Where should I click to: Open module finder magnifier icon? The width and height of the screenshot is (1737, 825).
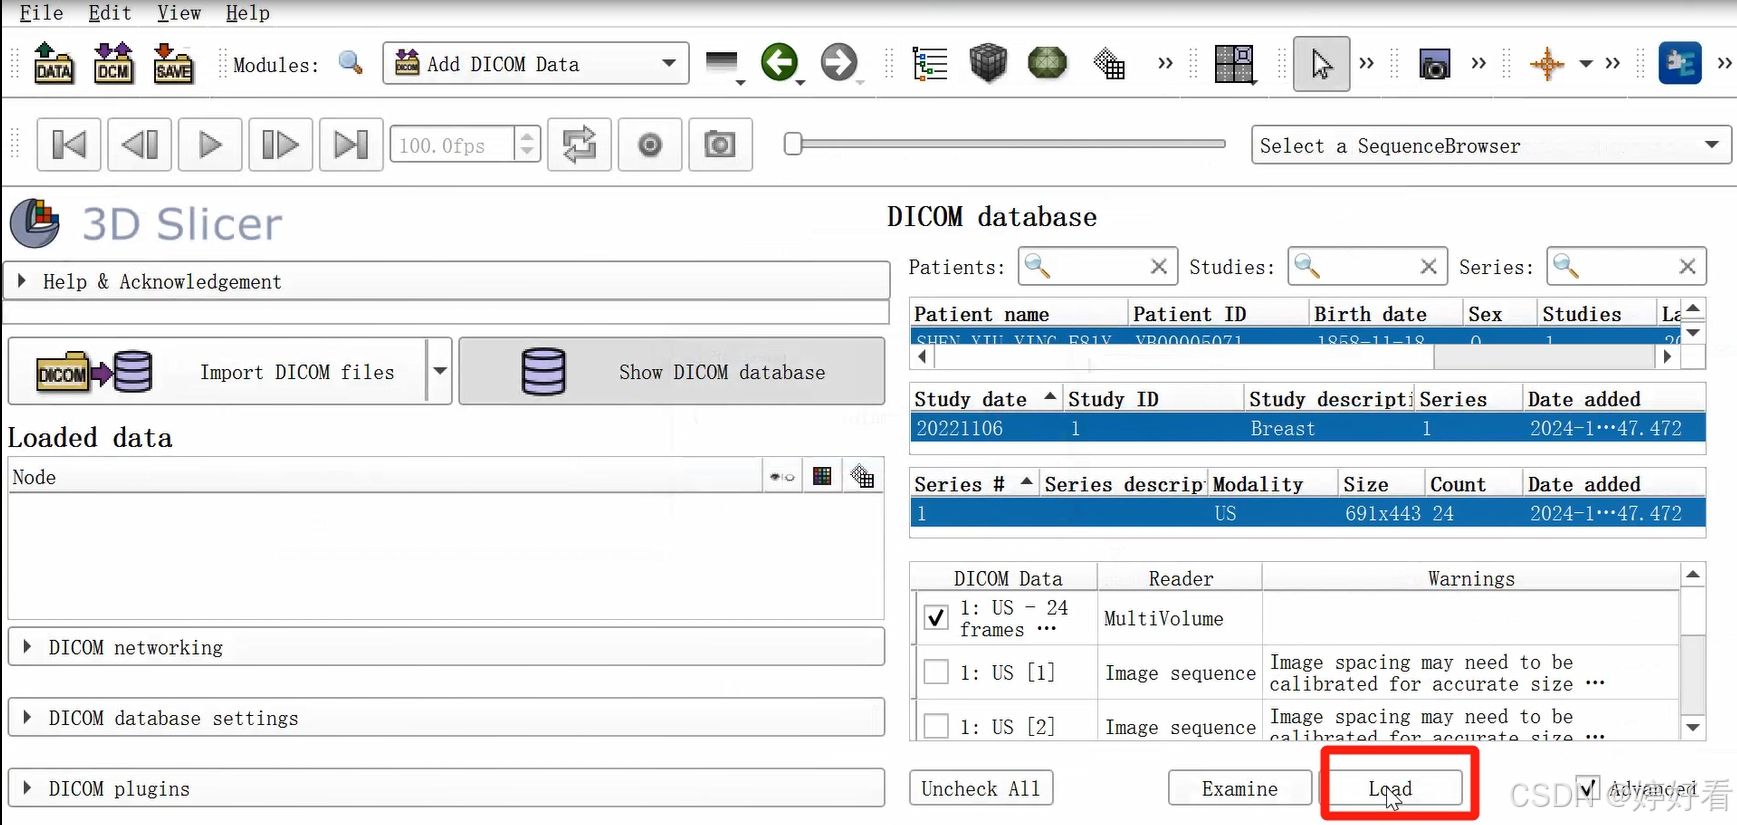click(351, 64)
